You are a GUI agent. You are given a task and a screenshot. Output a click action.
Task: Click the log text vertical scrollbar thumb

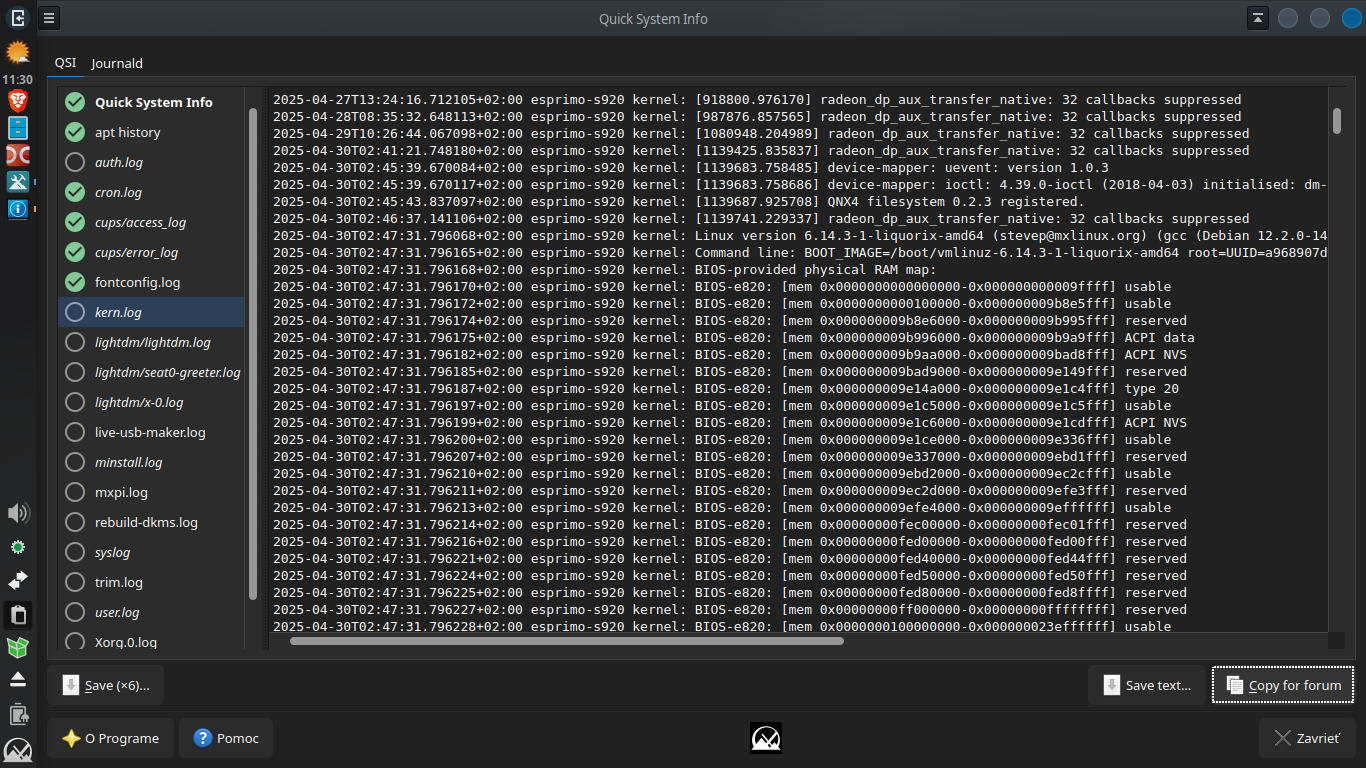click(1337, 120)
